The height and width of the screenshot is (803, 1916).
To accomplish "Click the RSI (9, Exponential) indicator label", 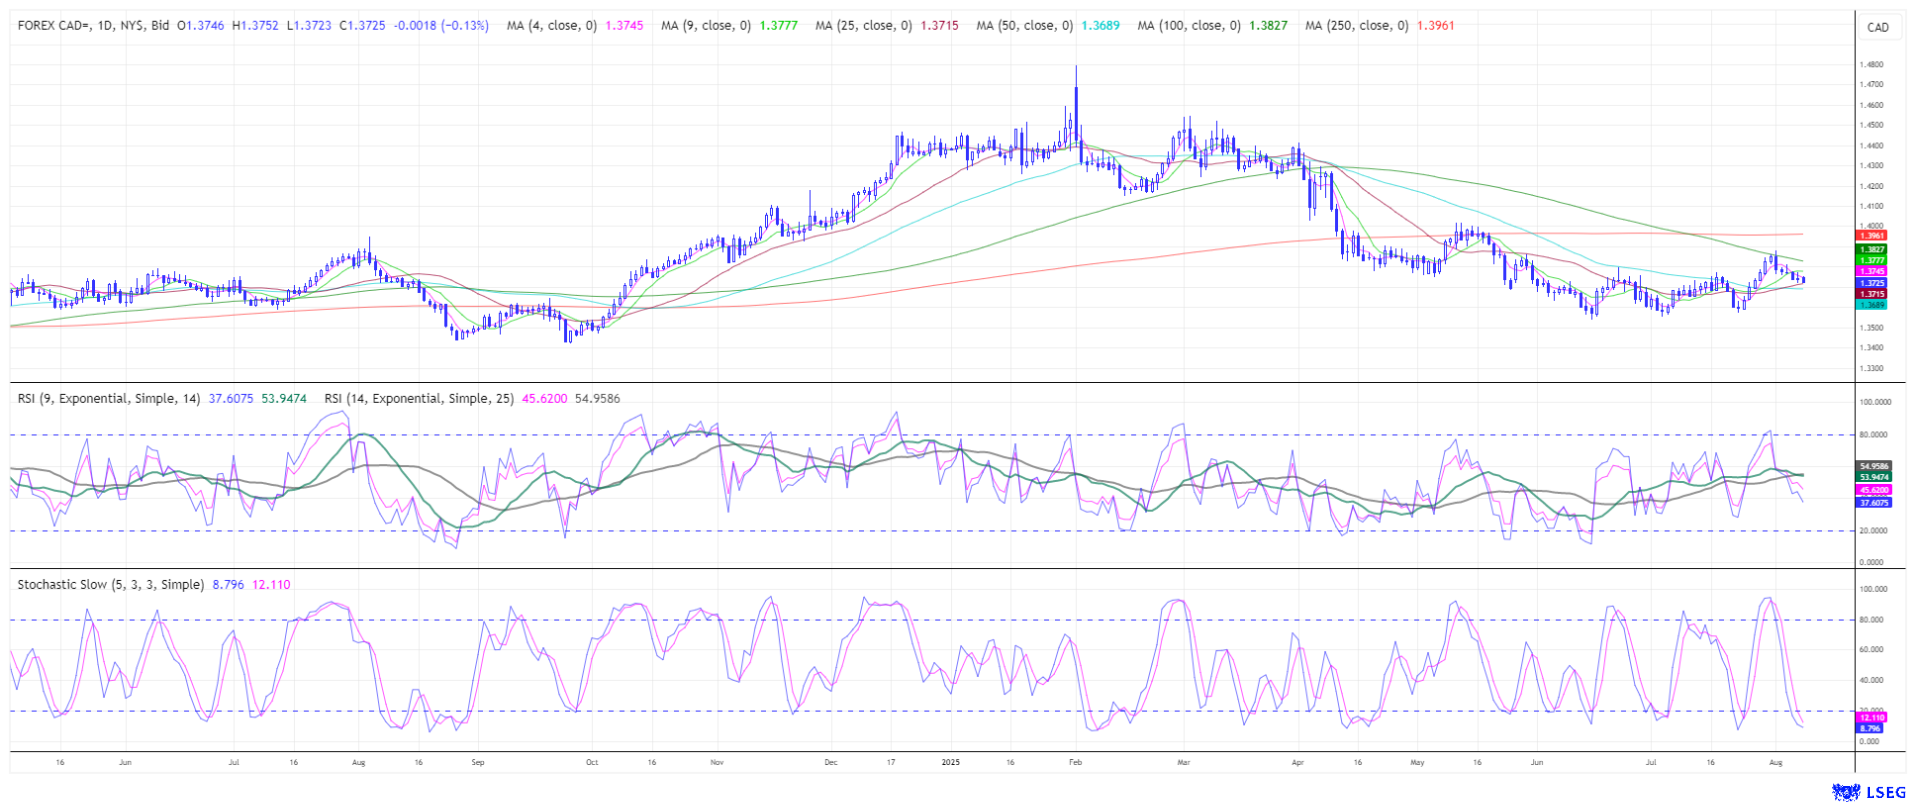I will (x=108, y=399).
